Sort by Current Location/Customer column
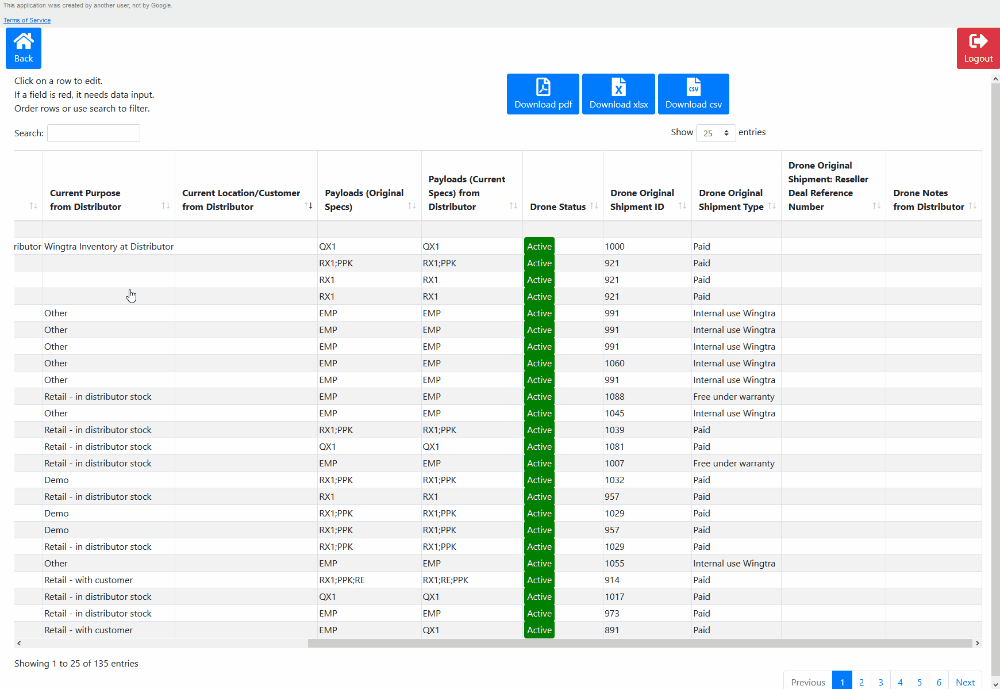 [245, 199]
